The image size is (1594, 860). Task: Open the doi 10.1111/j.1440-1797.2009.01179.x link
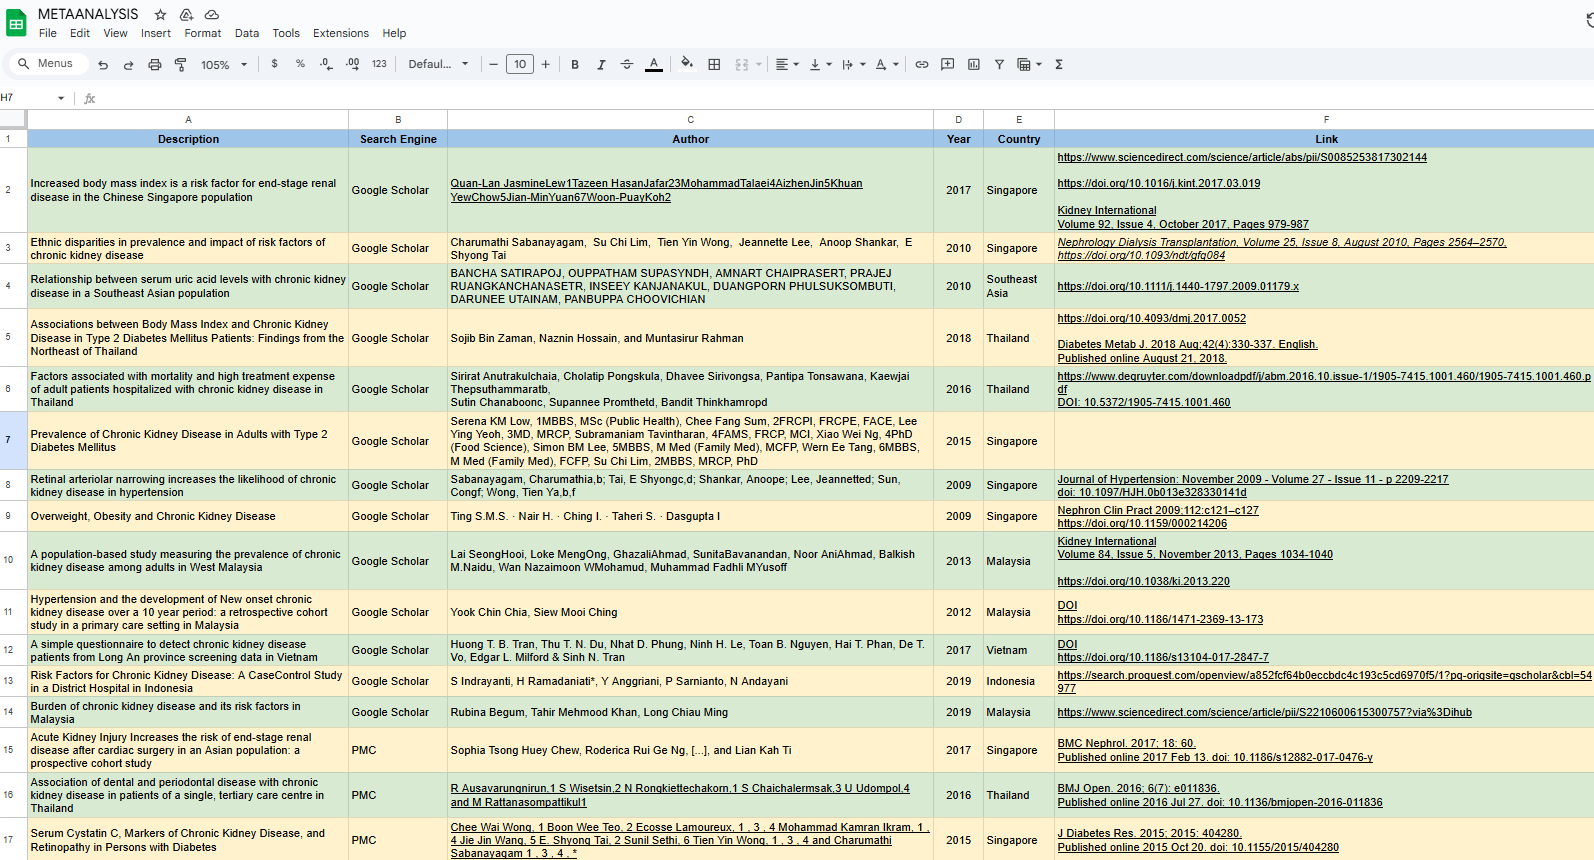point(1178,286)
